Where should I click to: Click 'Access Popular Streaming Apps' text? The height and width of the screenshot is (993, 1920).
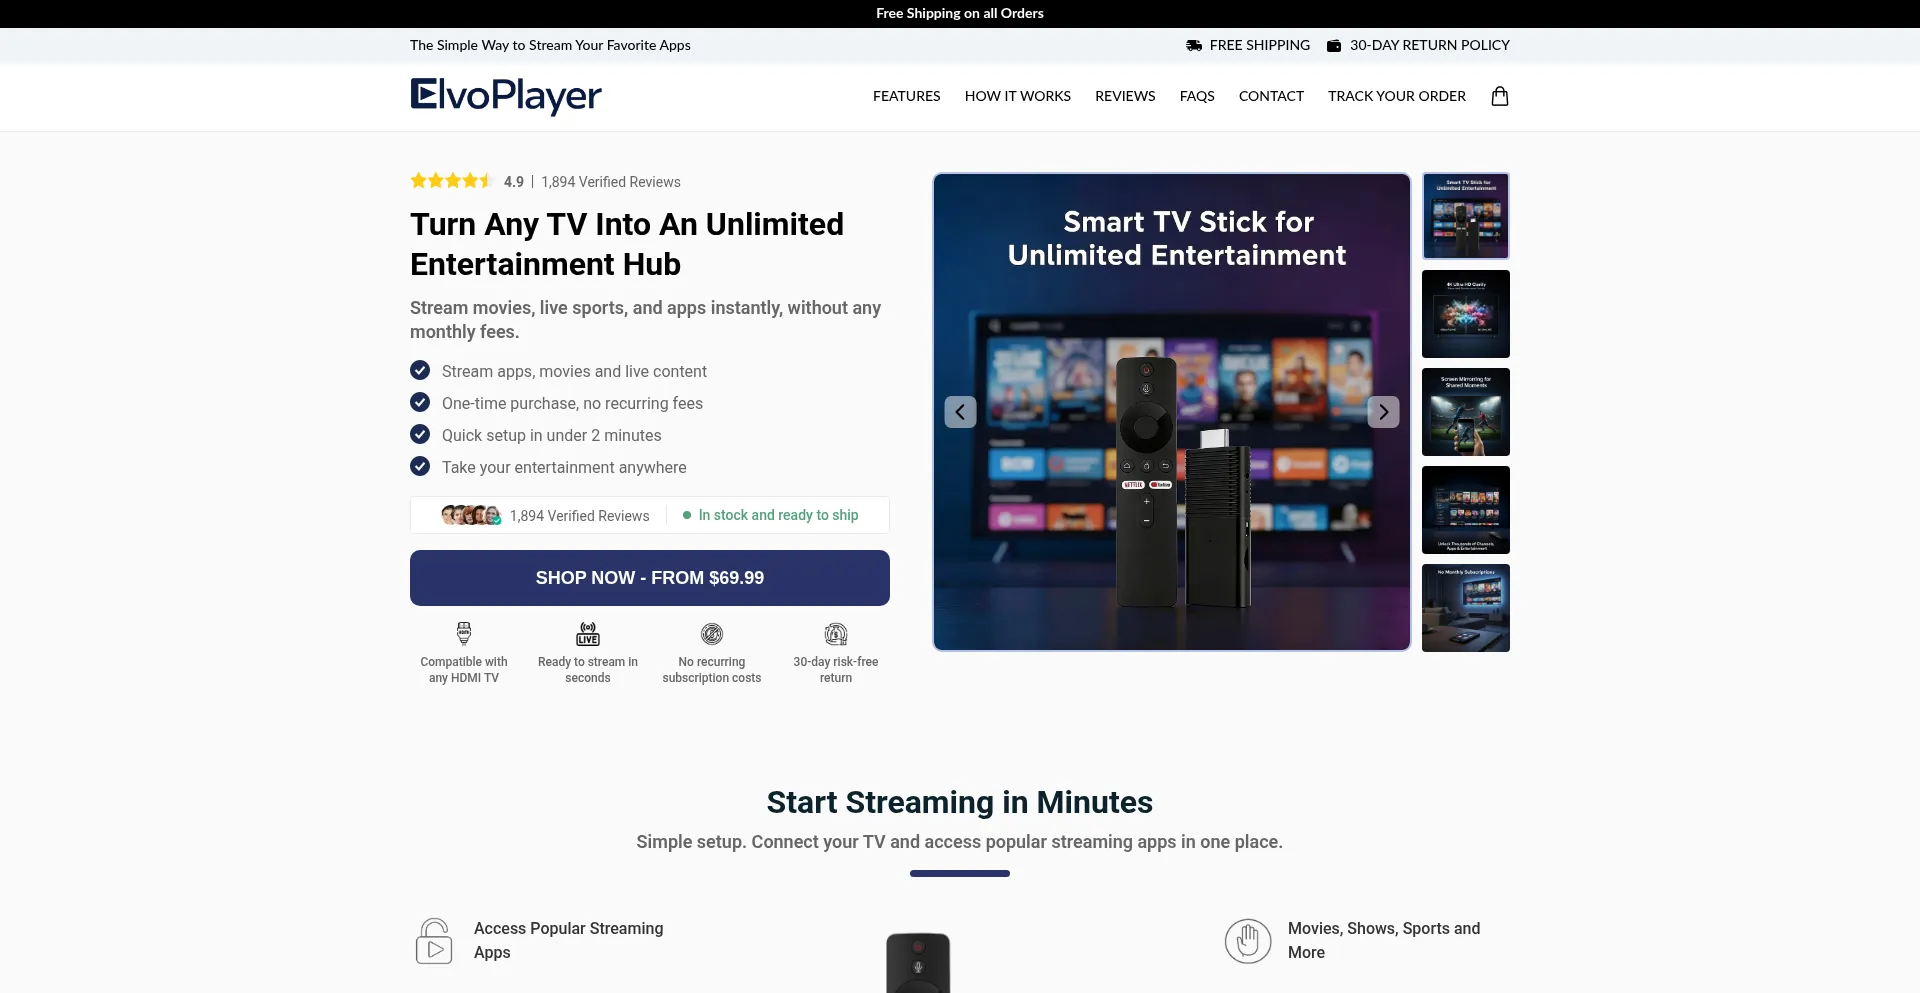click(x=568, y=940)
